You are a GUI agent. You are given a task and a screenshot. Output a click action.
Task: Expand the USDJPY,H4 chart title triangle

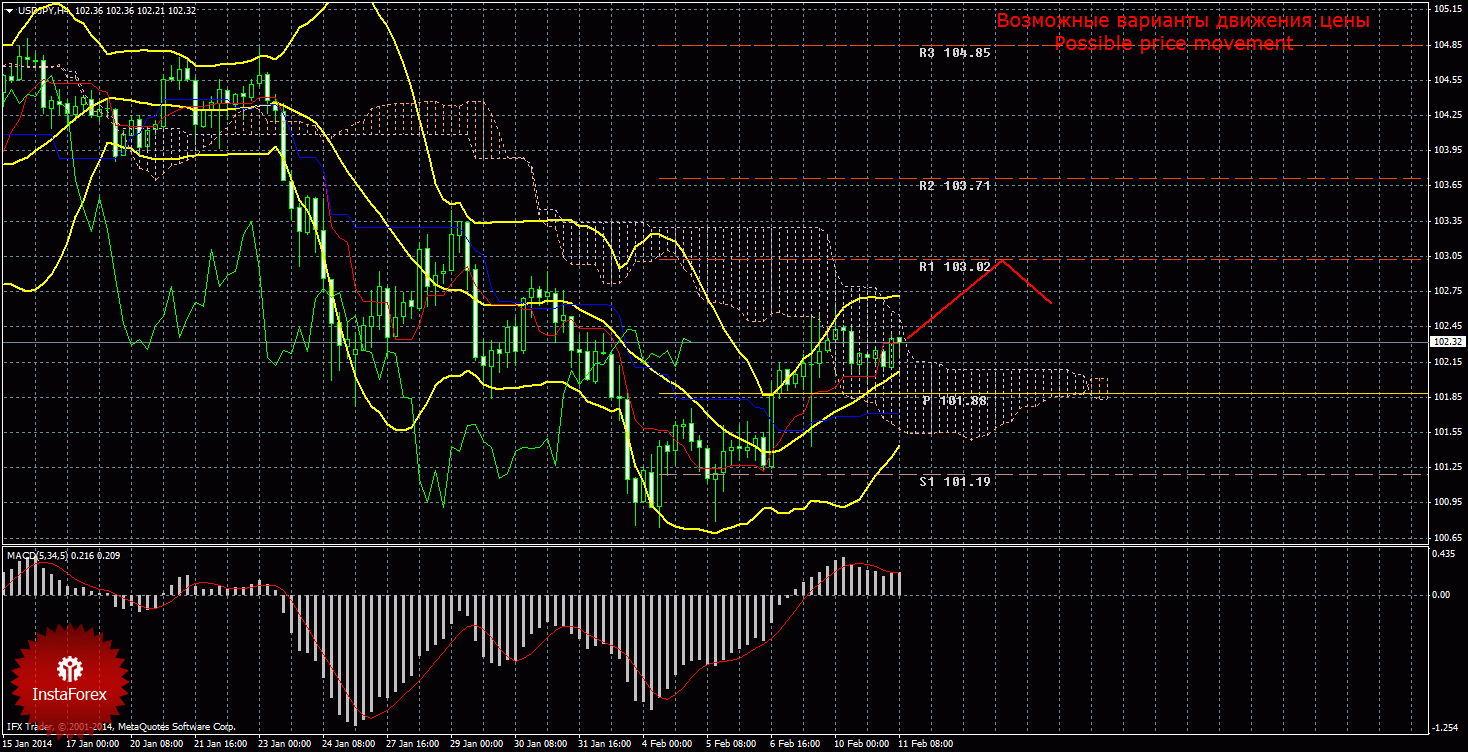(x=8, y=10)
